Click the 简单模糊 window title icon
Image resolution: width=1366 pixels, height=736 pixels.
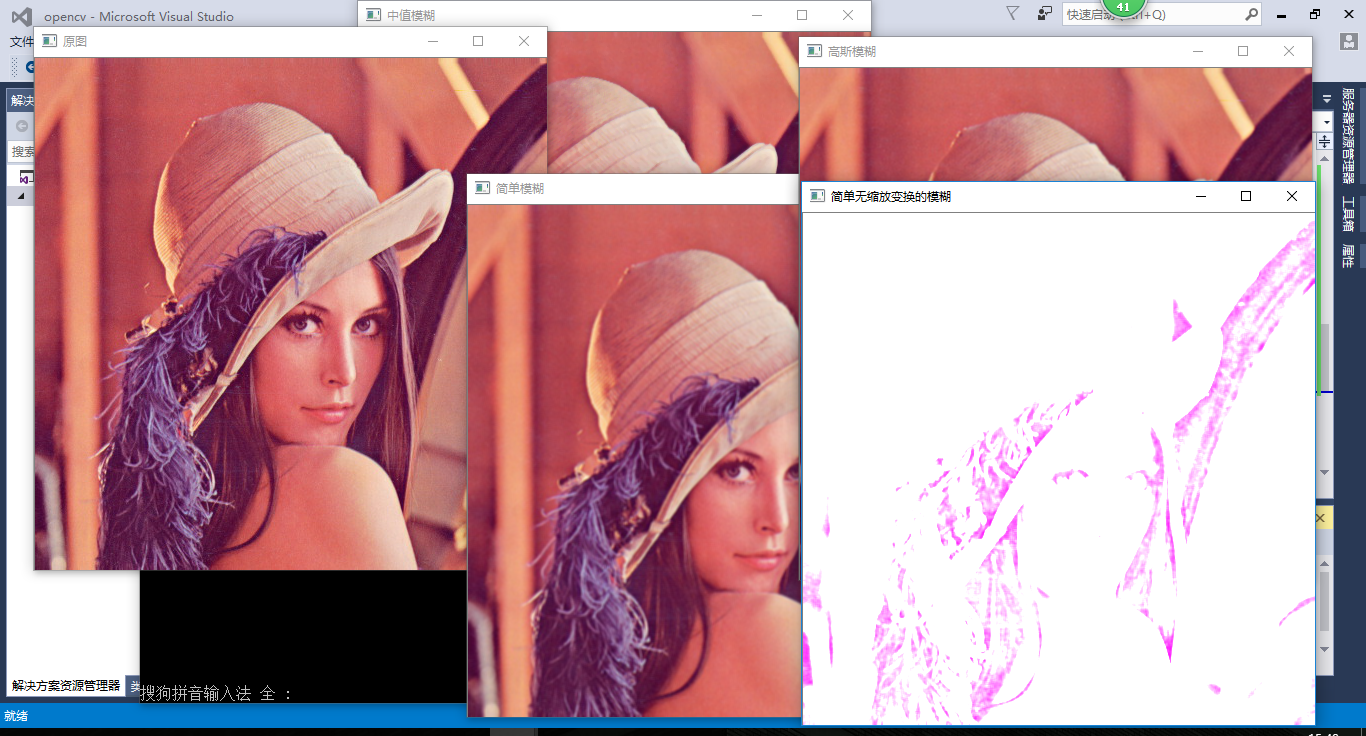click(482, 188)
